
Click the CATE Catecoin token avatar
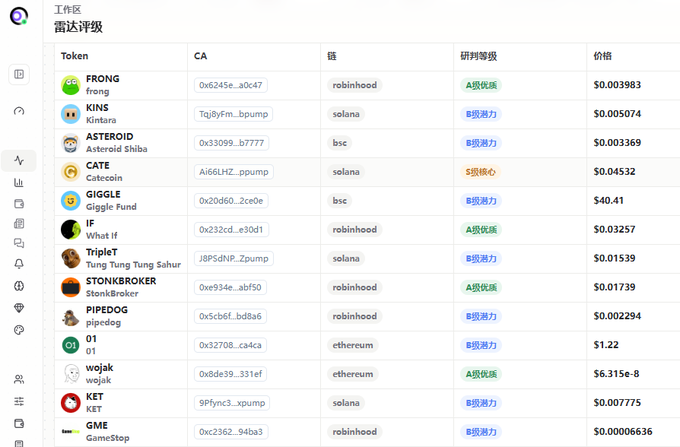click(71, 172)
